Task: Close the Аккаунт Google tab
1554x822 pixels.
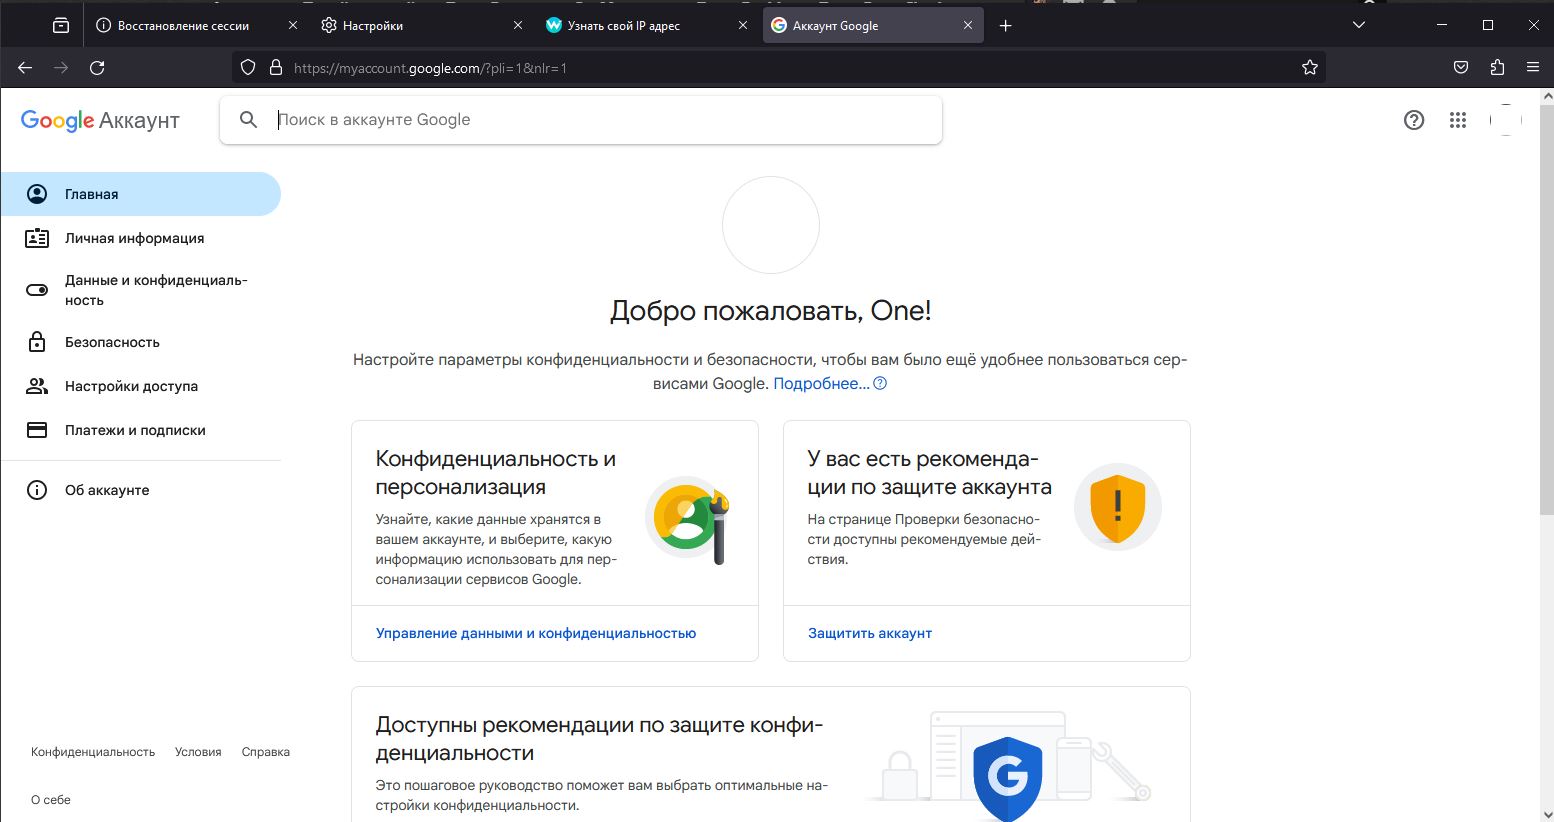Action: pyautogui.click(x=968, y=26)
